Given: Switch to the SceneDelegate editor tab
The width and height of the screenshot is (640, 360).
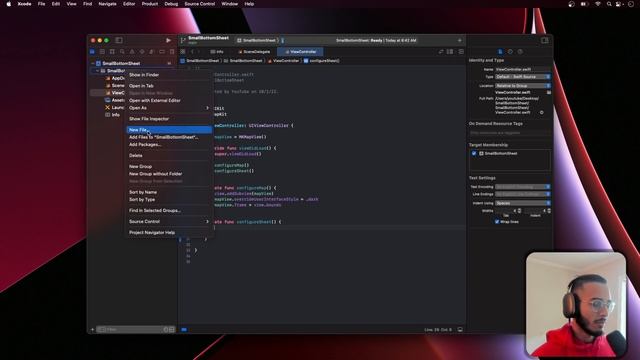Looking at the screenshot, I should click(254, 52).
